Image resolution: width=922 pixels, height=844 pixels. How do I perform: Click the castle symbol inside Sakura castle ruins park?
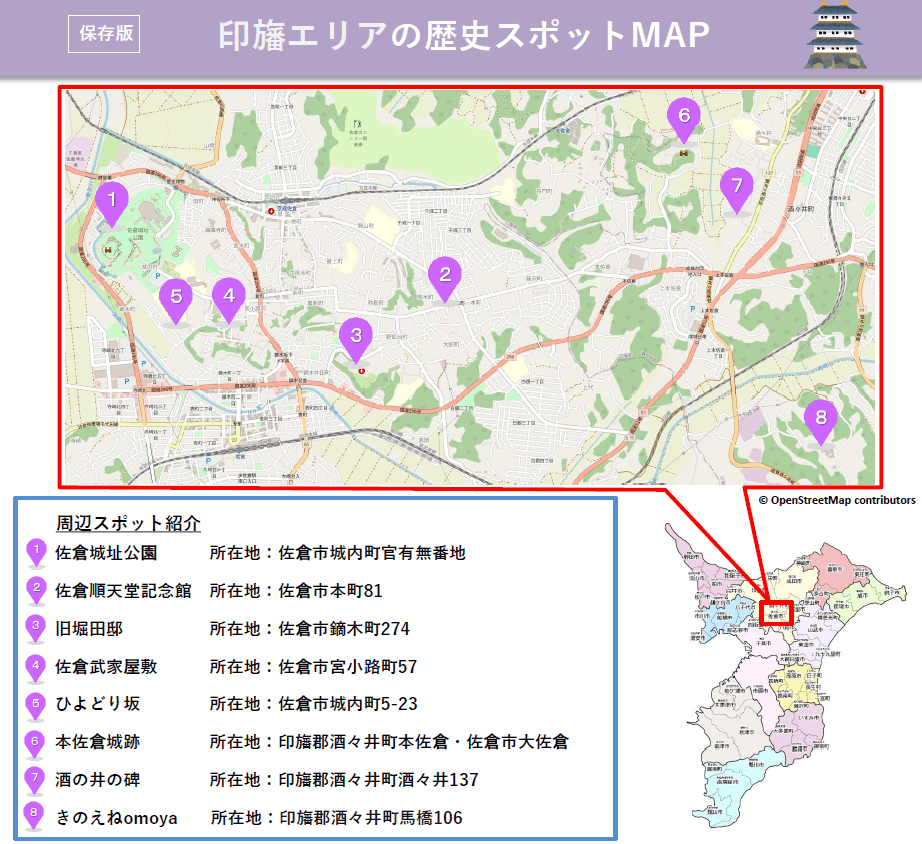point(108,249)
